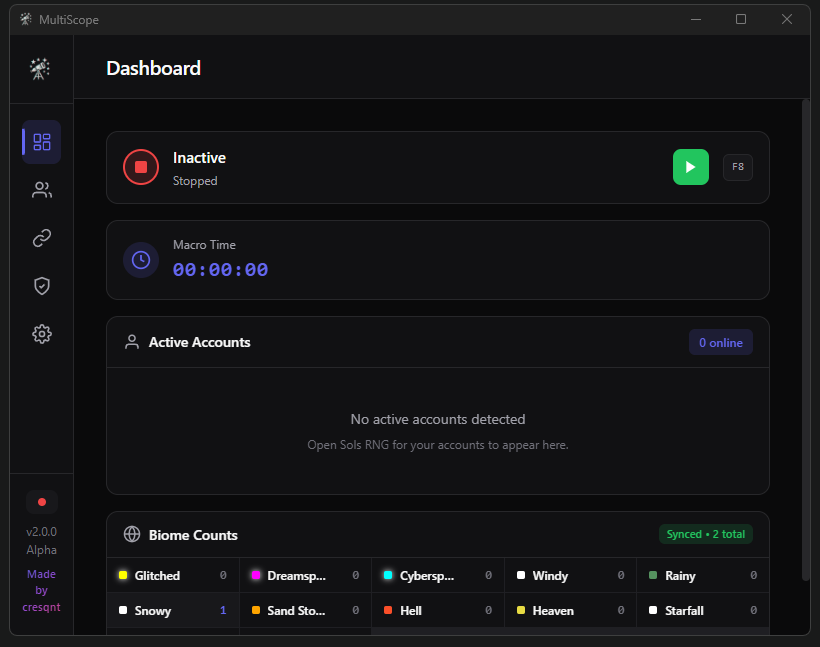Click the red stop icon beside Inactive
Viewport: 820px width, 647px height.
click(x=141, y=167)
